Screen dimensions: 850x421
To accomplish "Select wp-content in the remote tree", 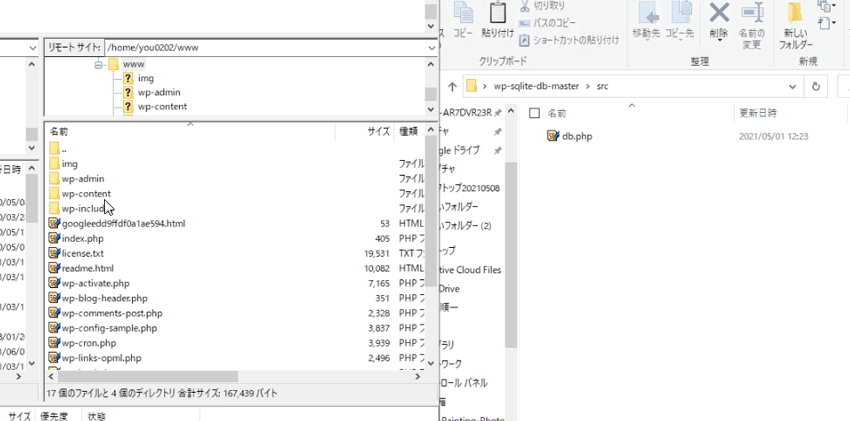I will pos(162,107).
